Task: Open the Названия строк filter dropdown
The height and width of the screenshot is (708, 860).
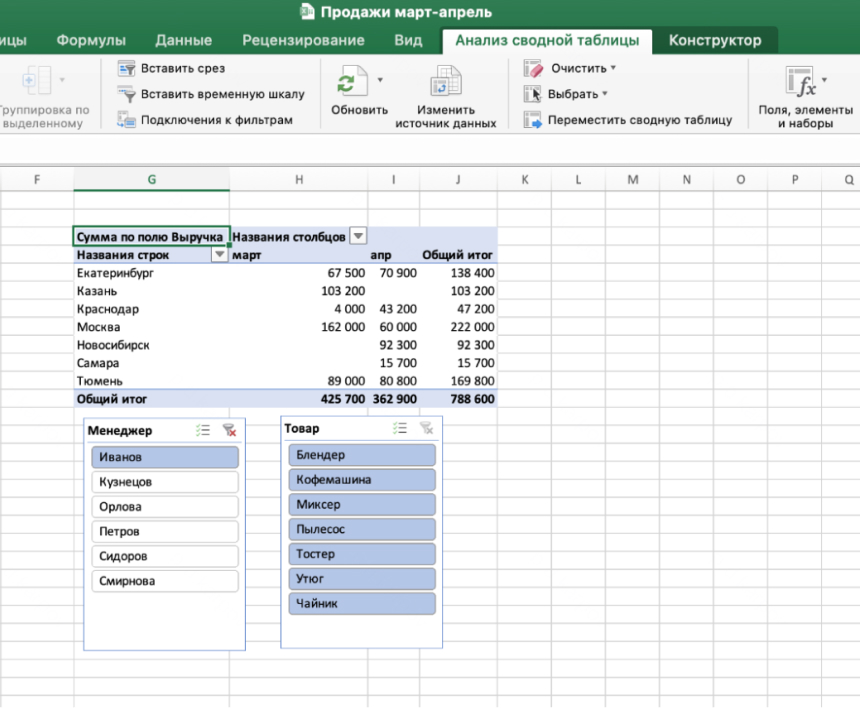Action: (219, 254)
